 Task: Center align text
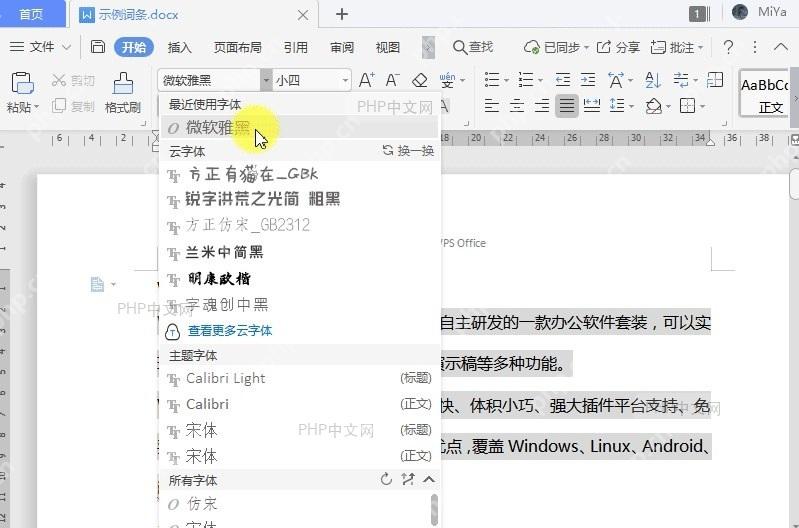click(x=517, y=106)
